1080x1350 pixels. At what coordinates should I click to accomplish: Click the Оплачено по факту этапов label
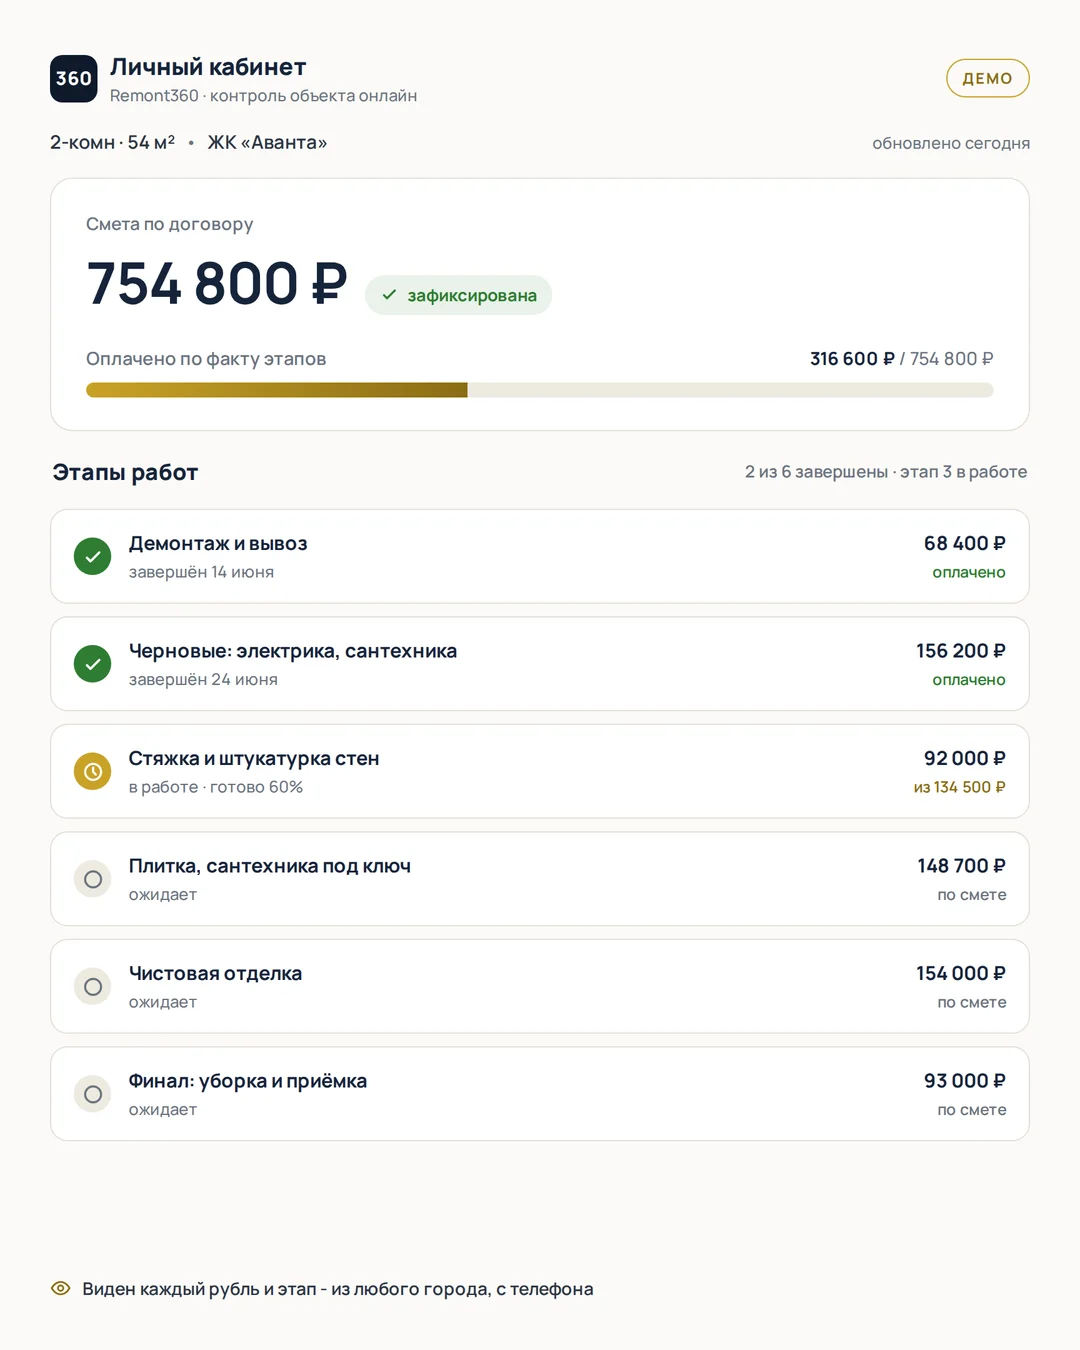[206, 359]
